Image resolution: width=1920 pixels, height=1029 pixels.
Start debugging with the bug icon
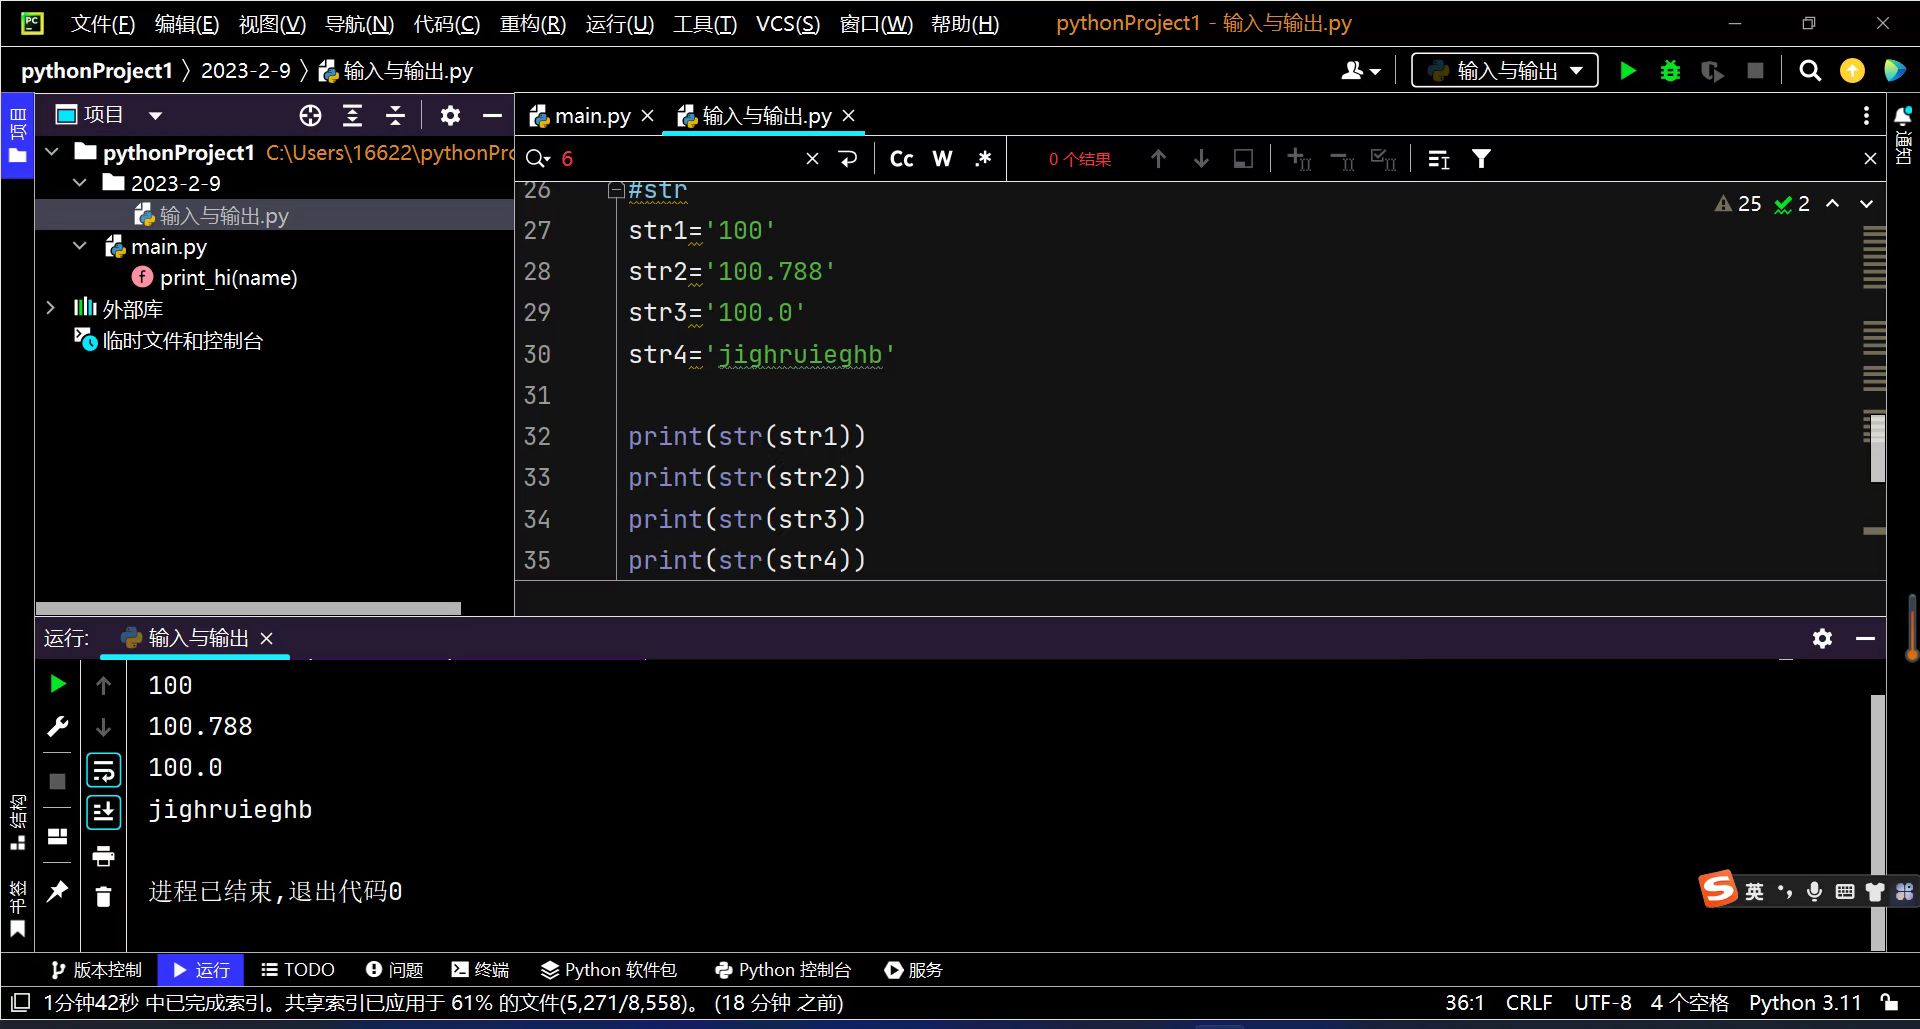1670,71
